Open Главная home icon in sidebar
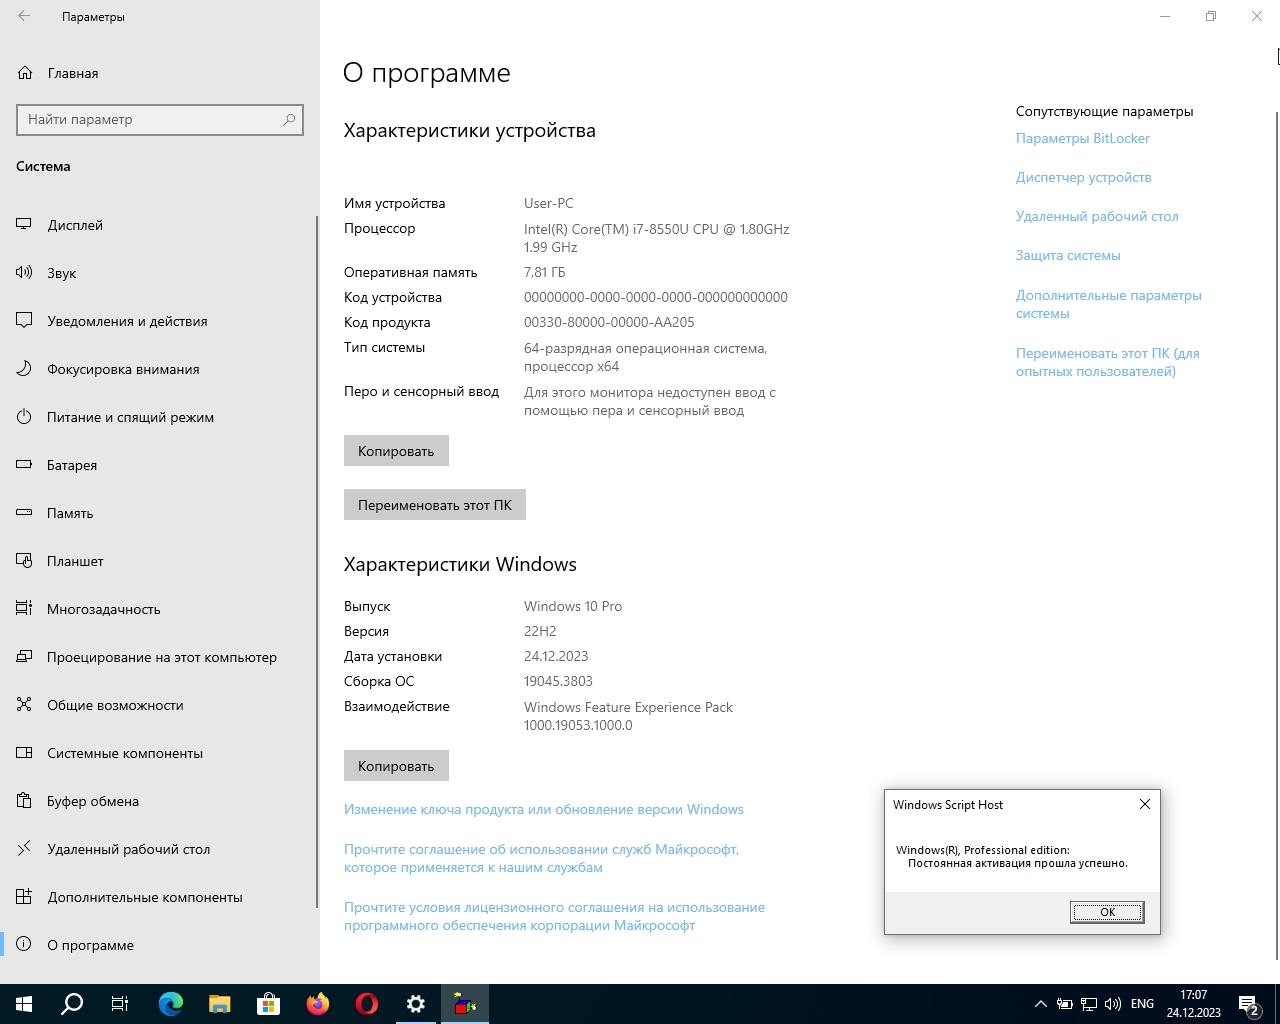The width and height of the screenshot is (1280, 1024). click(25, 73)
